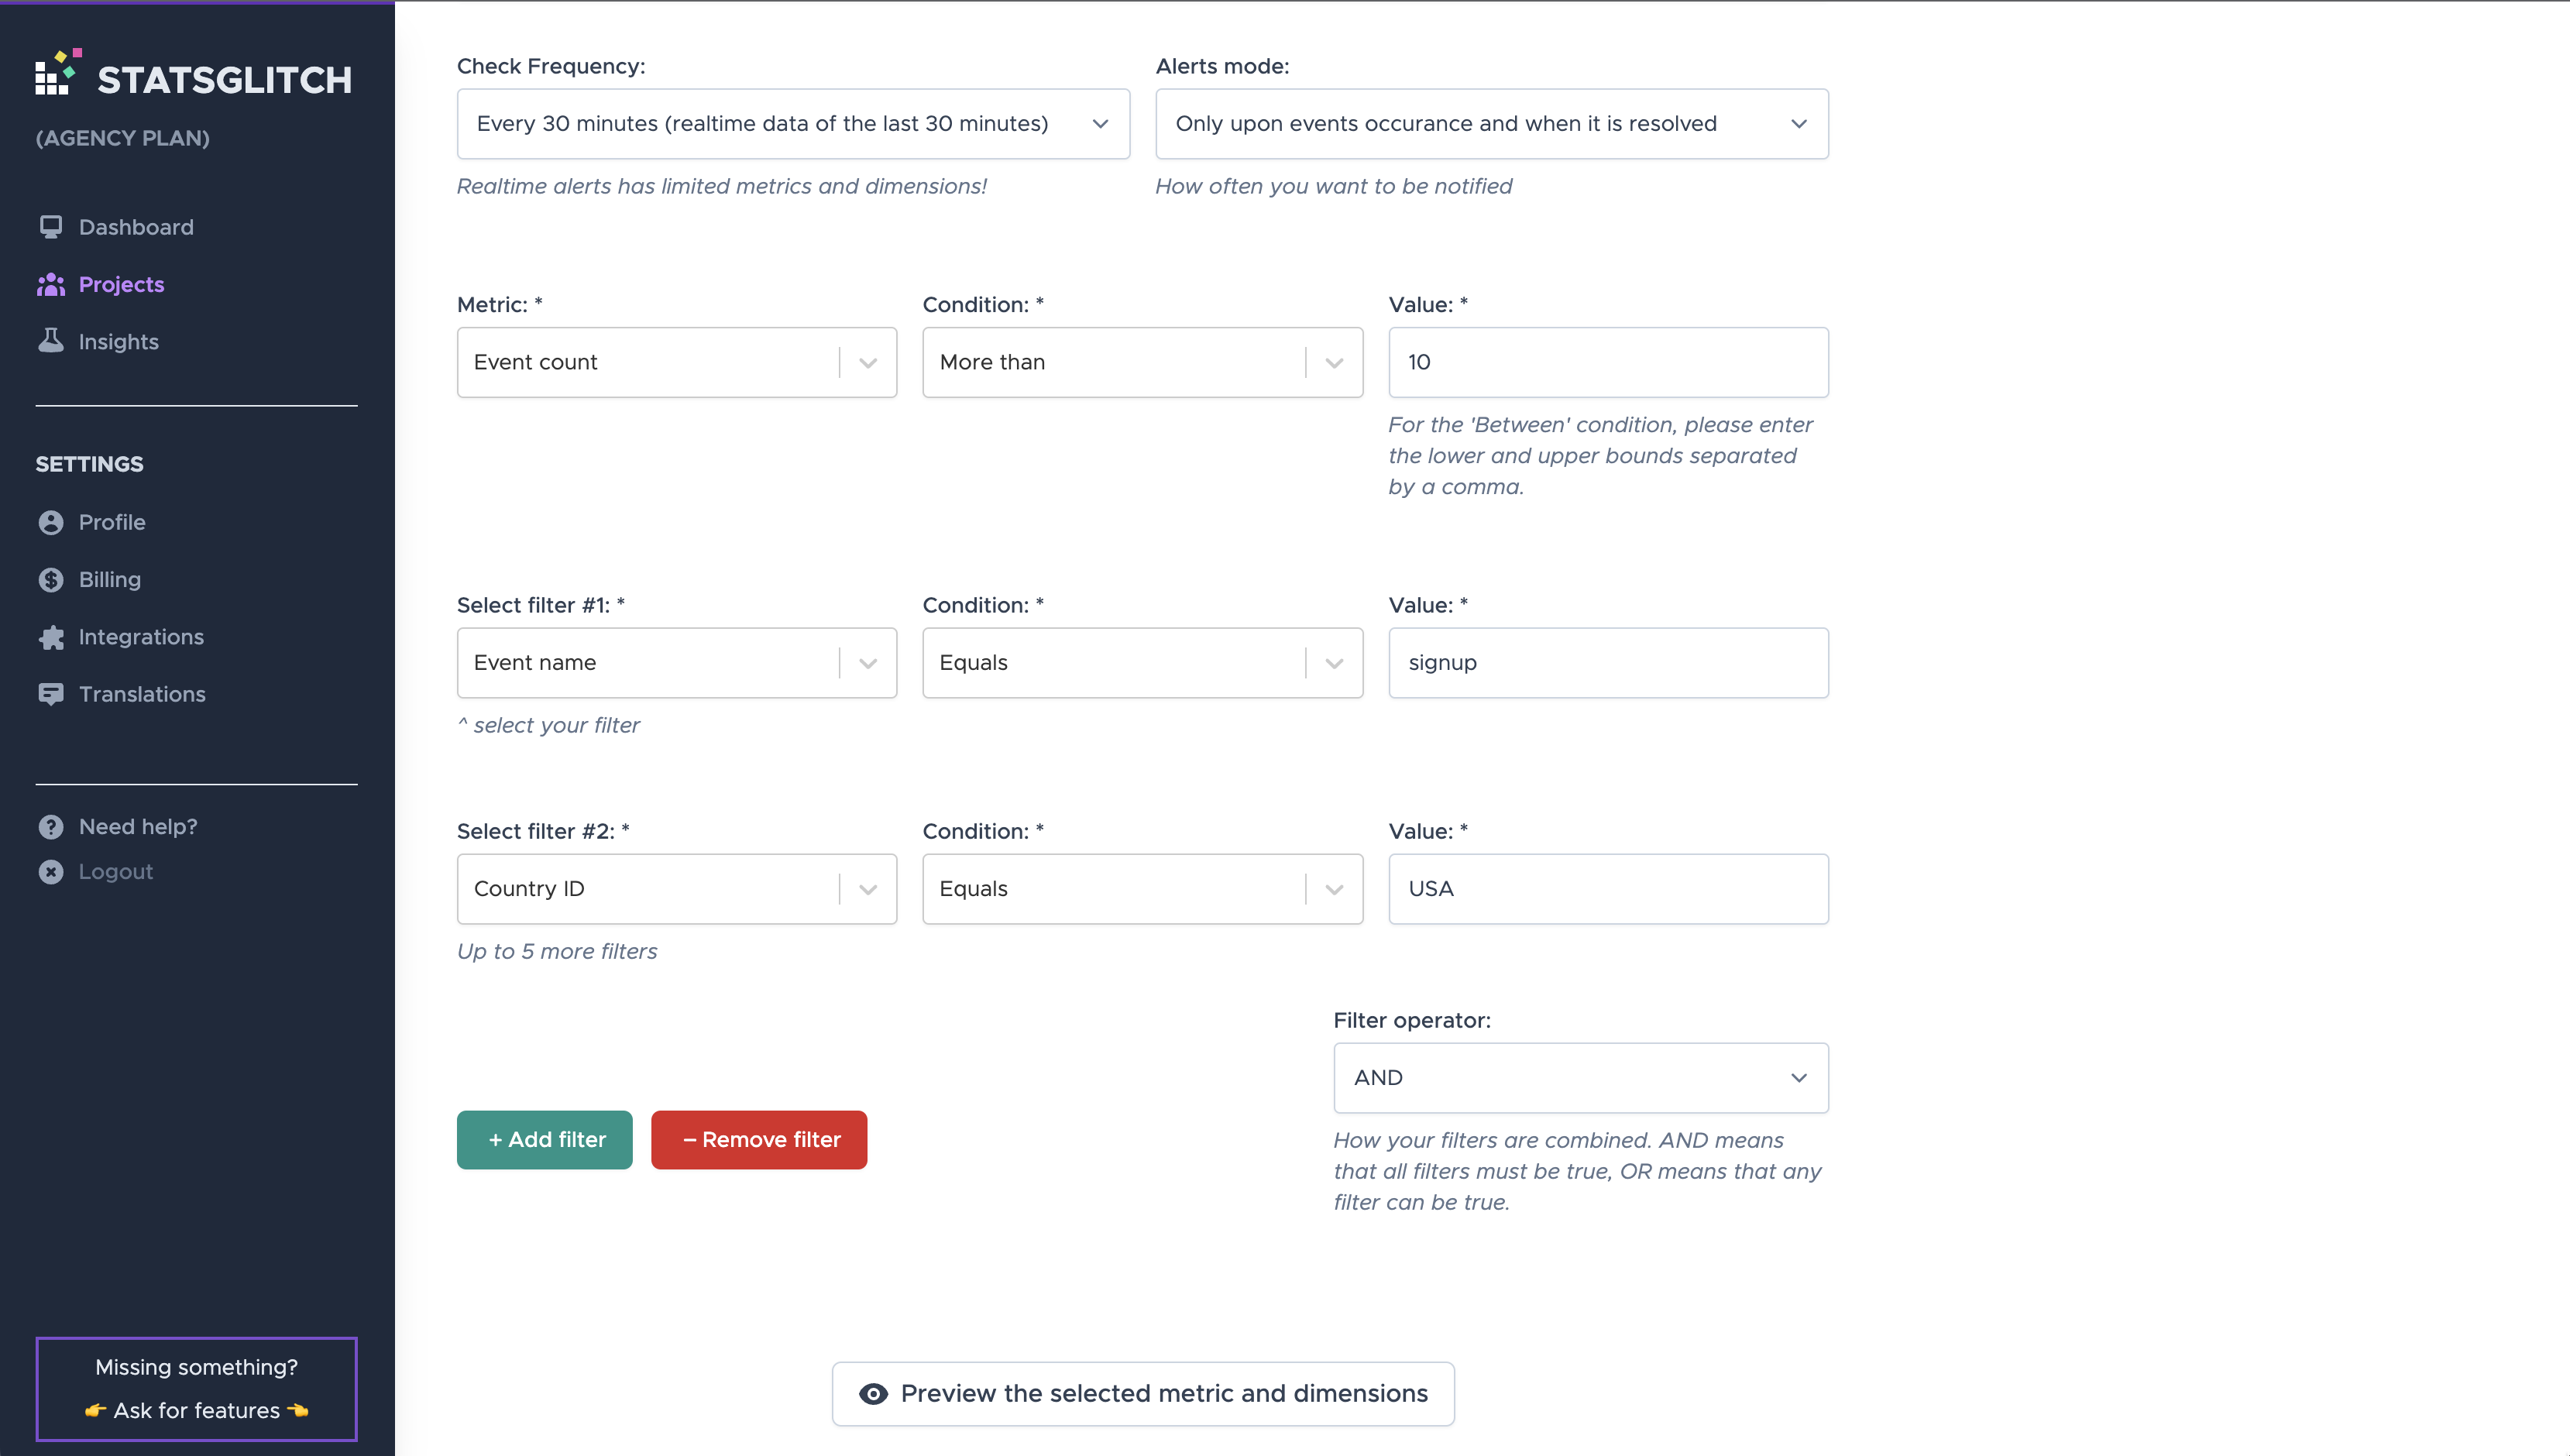
Task: Open the Dashboard page
Action: [x=136, y=227]
